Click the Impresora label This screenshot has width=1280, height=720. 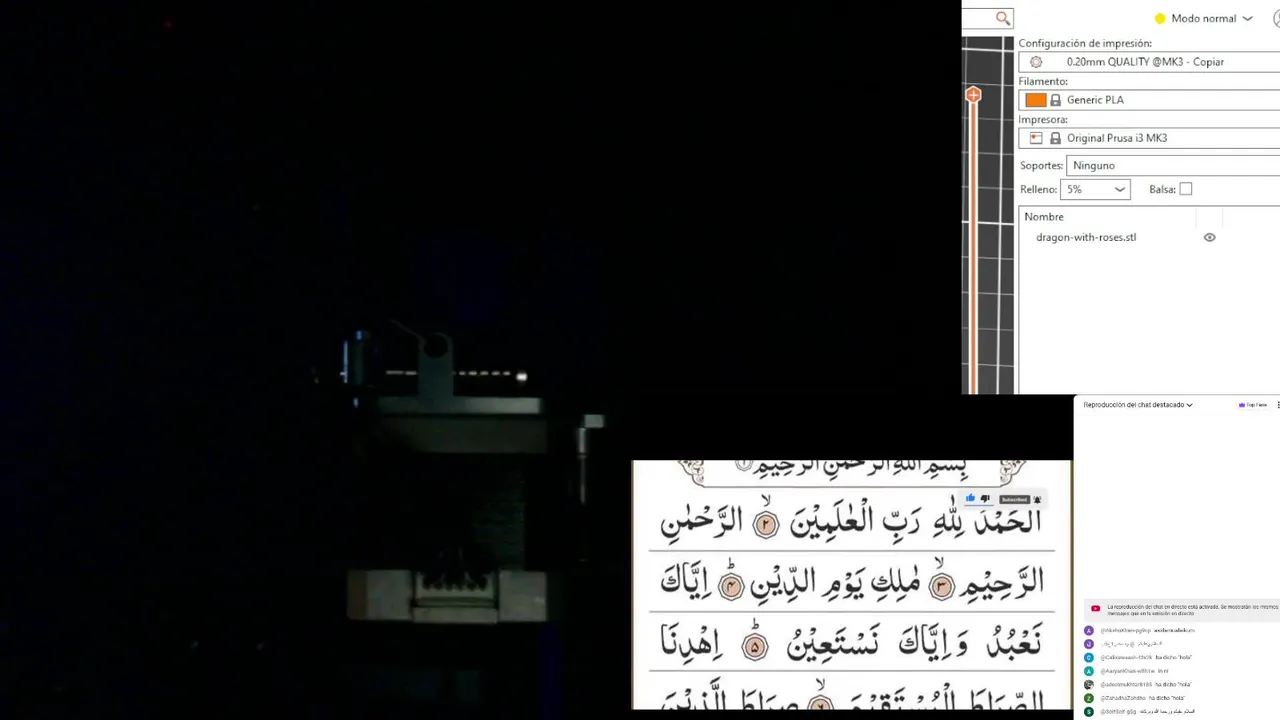(1043, 120)
